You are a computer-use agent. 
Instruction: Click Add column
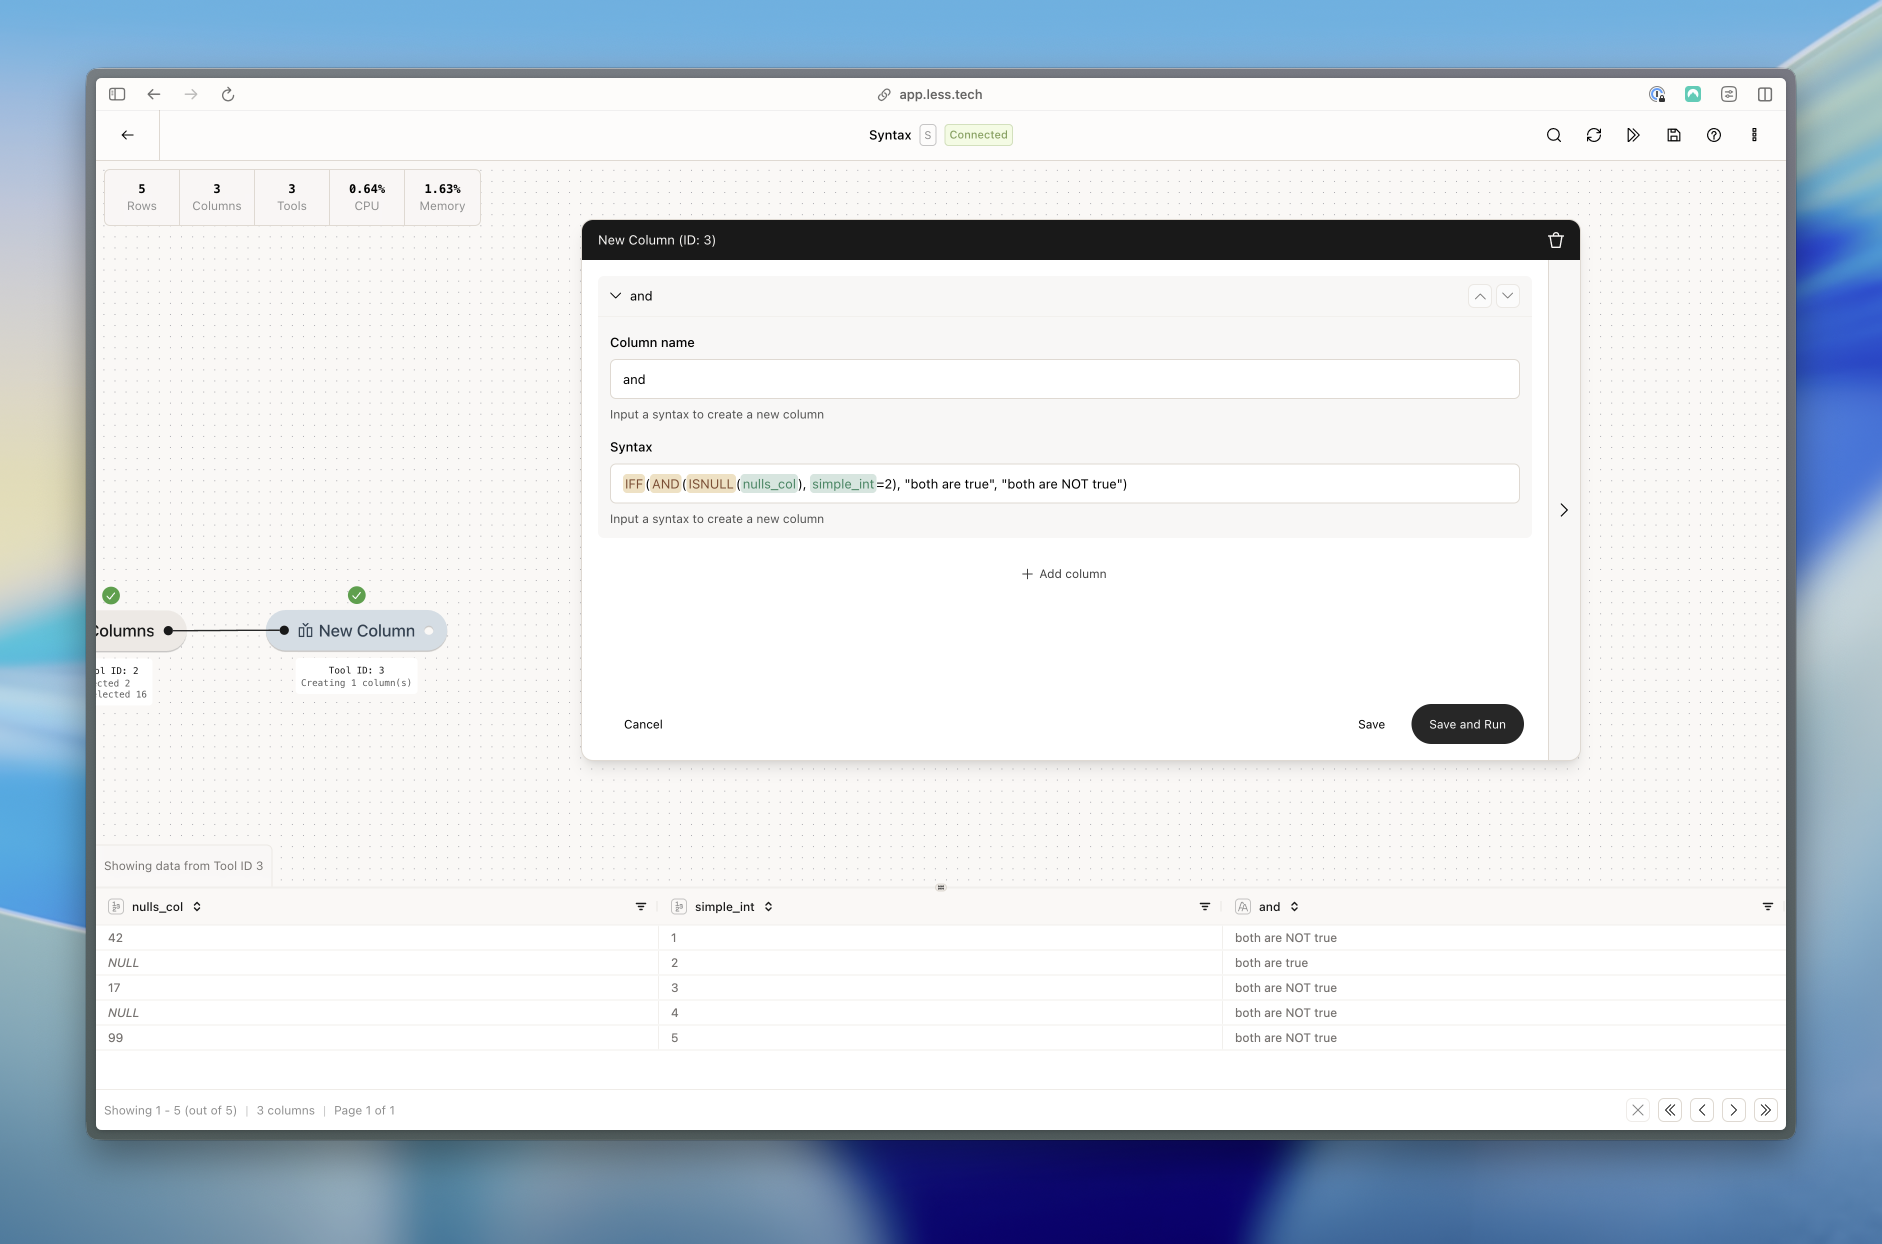click(x=1064, y=574)
